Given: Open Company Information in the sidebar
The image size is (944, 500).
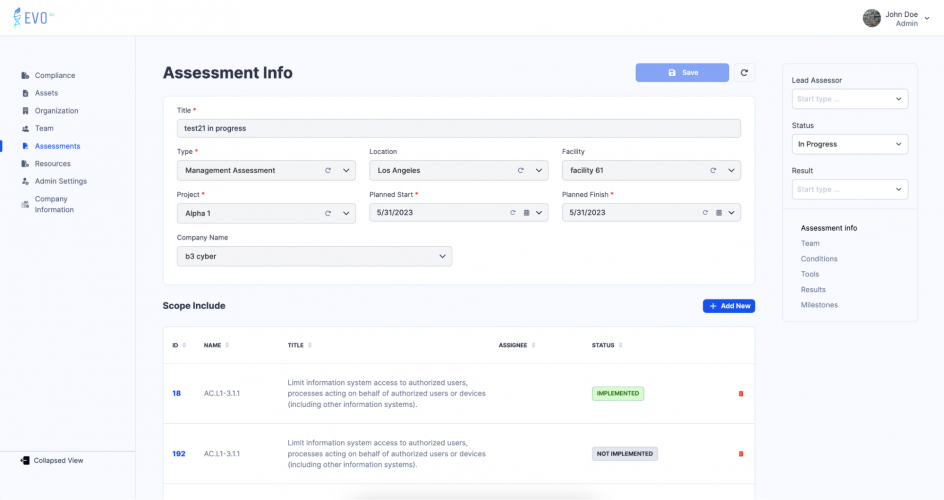Looking at the screenshot, I should click(x=54, y=205).
